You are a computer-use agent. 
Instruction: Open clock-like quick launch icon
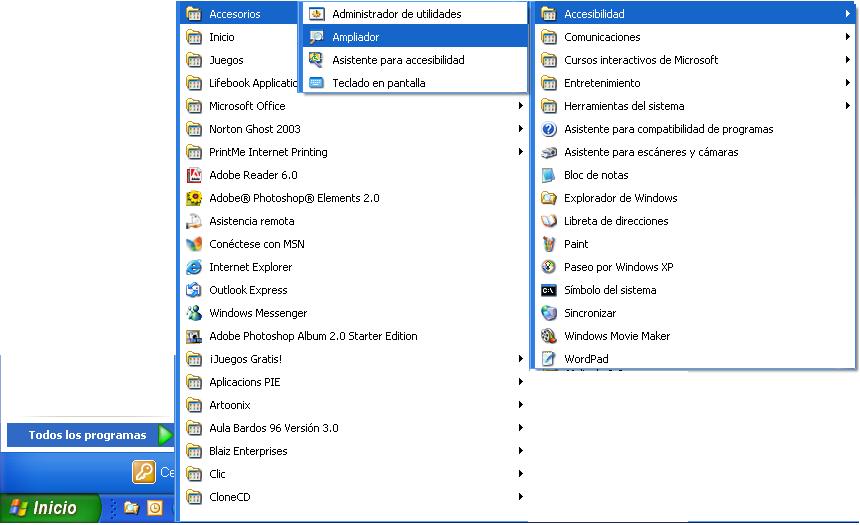coord(155,508)
